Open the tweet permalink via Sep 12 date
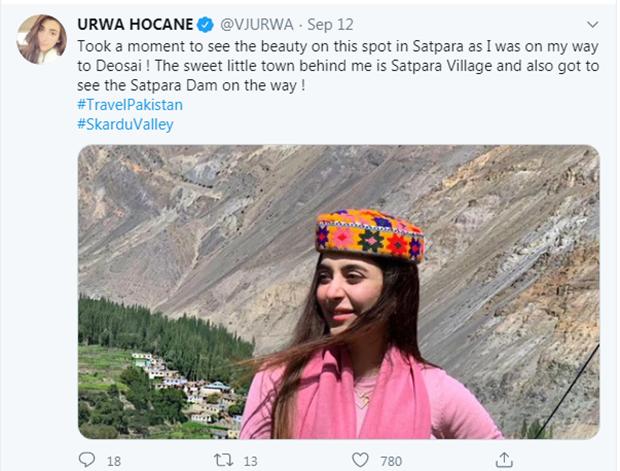 click(x=330, y=25)
